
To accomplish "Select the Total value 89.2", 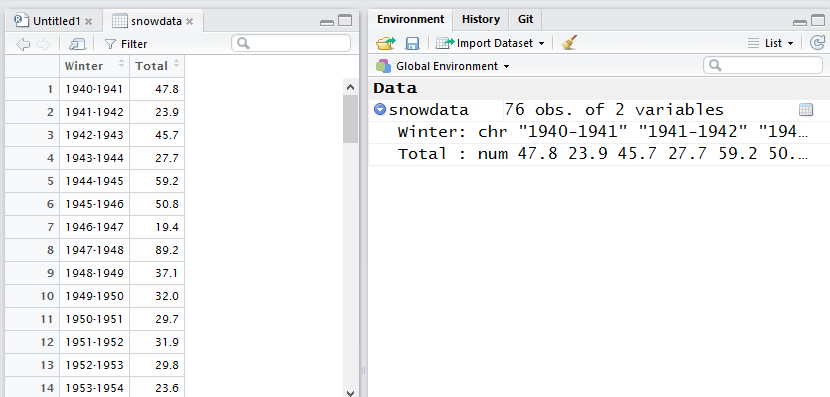I will [x=157, y=250].
